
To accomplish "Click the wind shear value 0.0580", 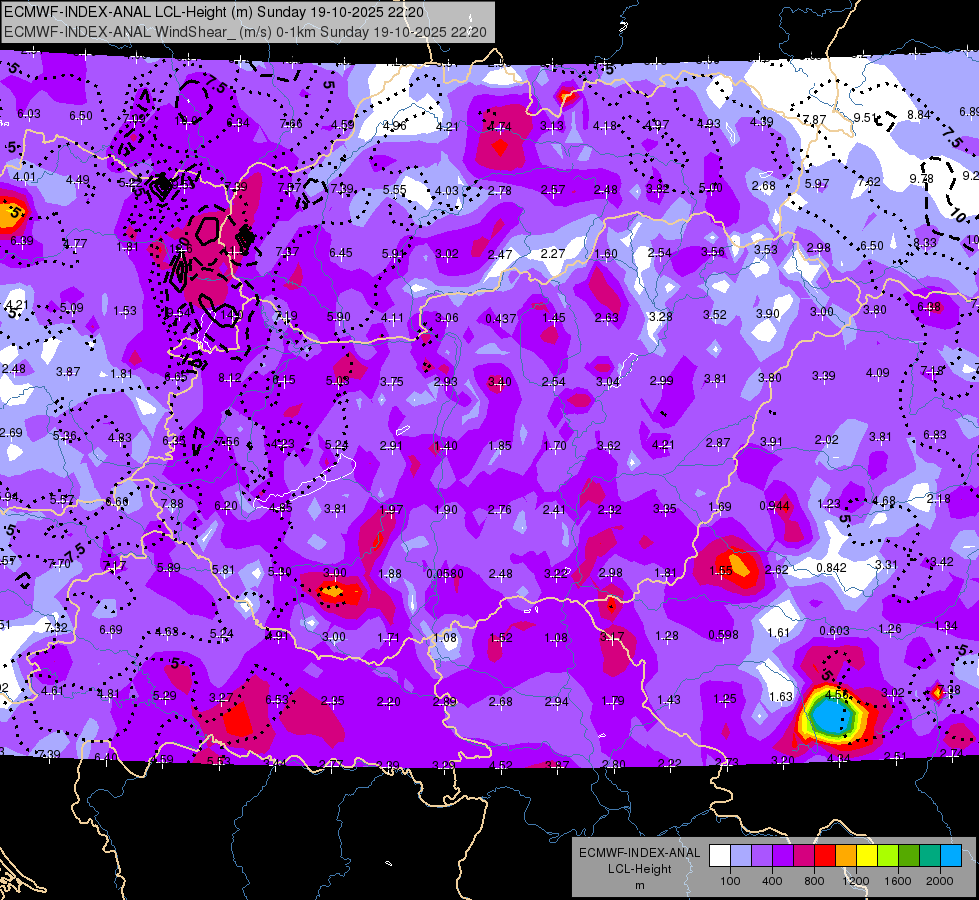I will 445,574.
